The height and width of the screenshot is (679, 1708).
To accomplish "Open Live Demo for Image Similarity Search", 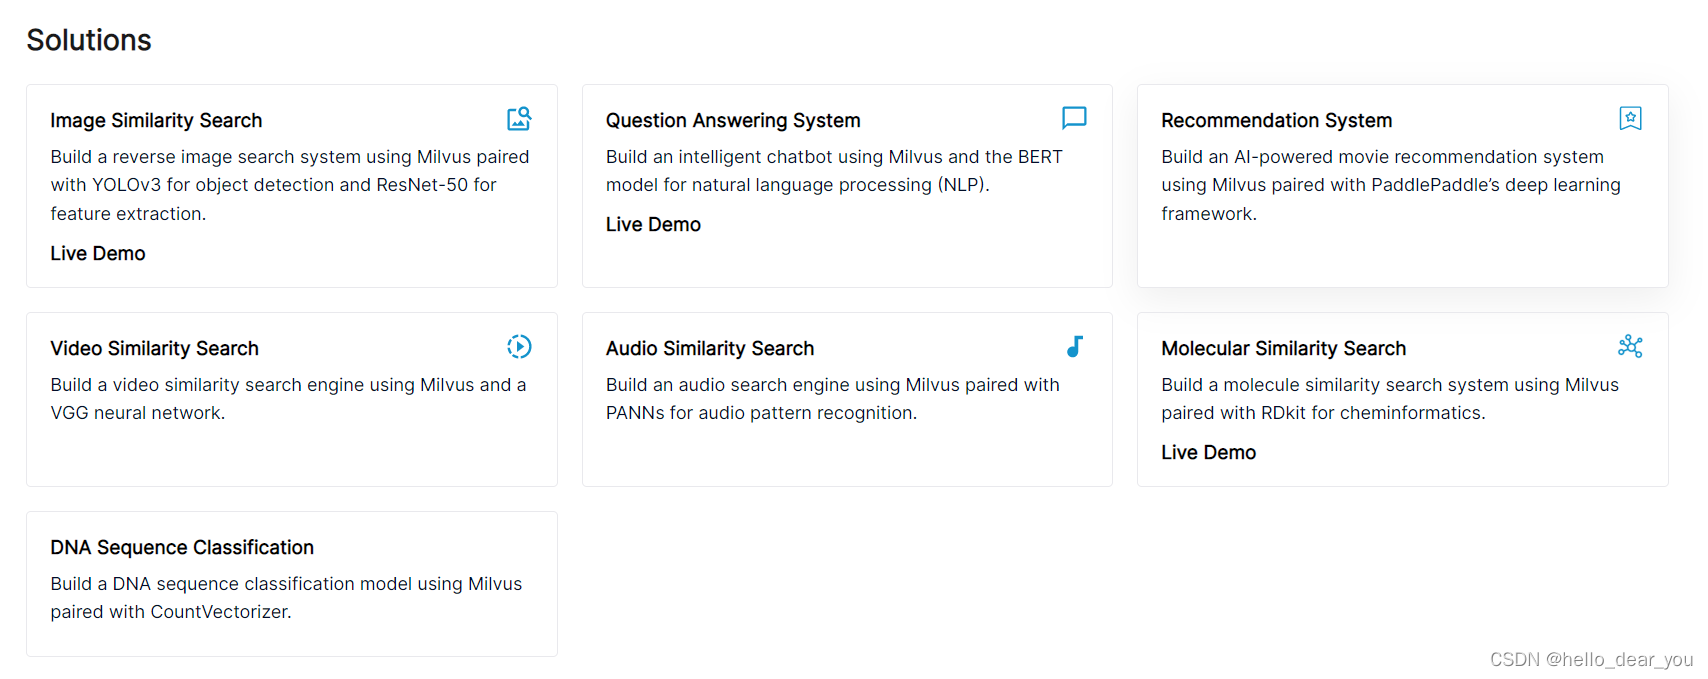I will coord(98,254).
